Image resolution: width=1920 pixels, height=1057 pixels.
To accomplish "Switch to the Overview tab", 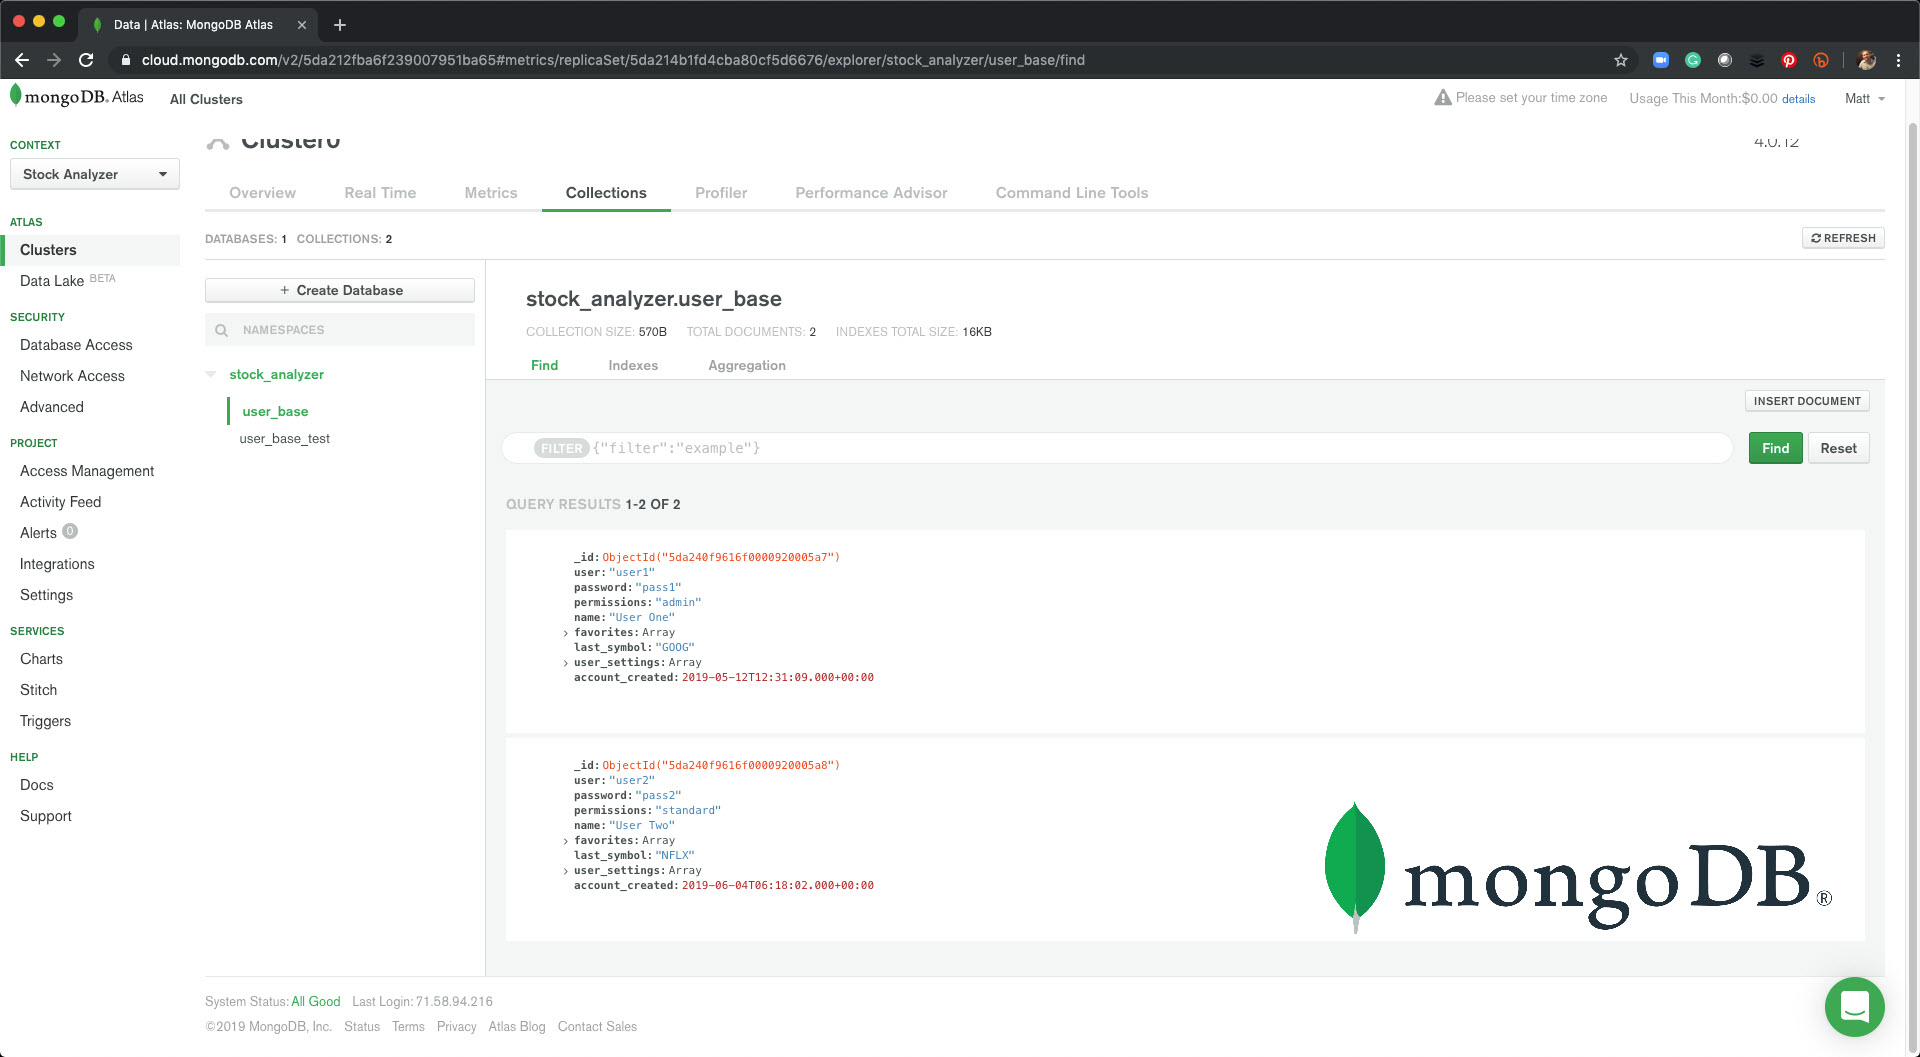I will pos(262,193).
